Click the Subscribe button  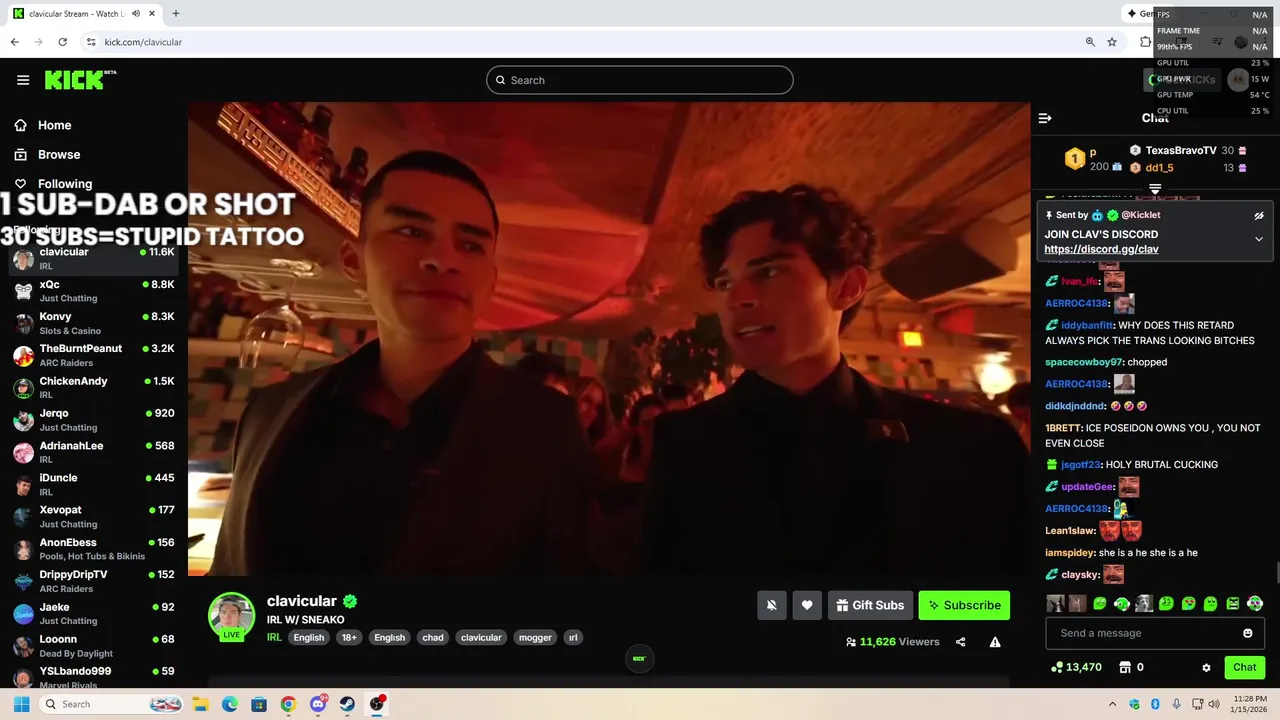click(964, 605)
